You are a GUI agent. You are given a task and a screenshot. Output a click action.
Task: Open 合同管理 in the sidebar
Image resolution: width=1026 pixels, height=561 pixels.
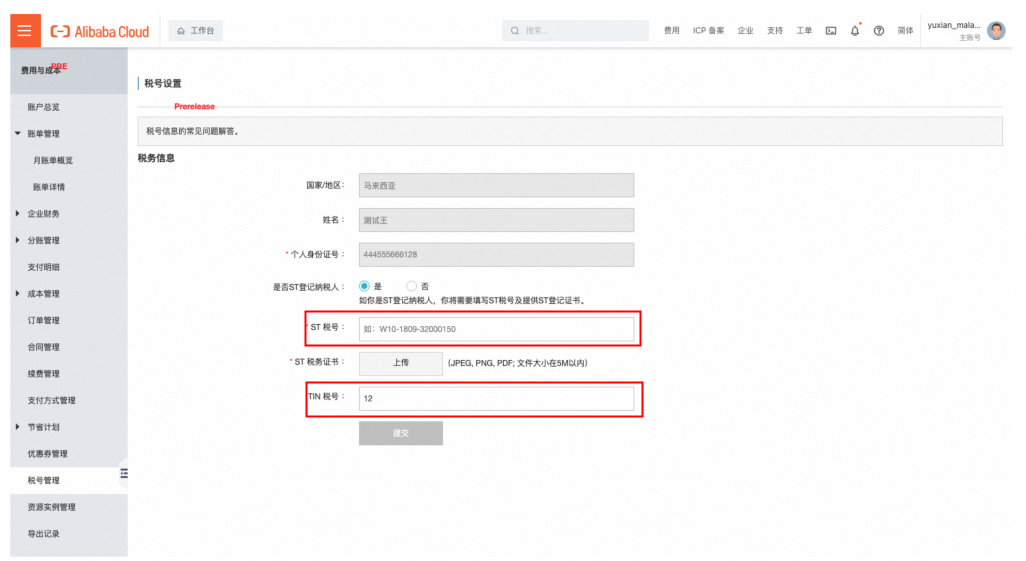[43, 347]
